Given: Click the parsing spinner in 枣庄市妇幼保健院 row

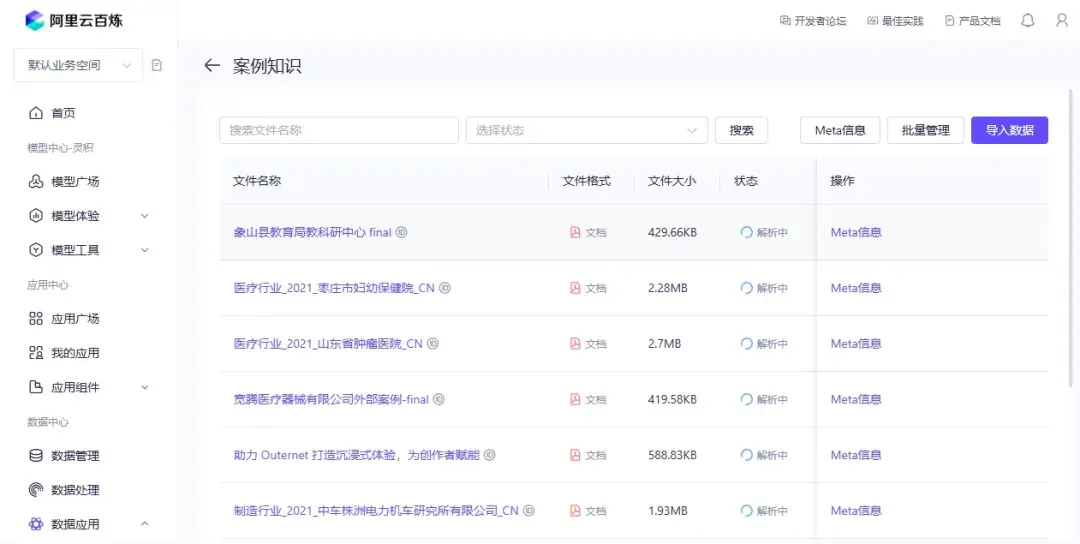Looking at the screenshot, I should pyautogui.click(x=746, y=288).
